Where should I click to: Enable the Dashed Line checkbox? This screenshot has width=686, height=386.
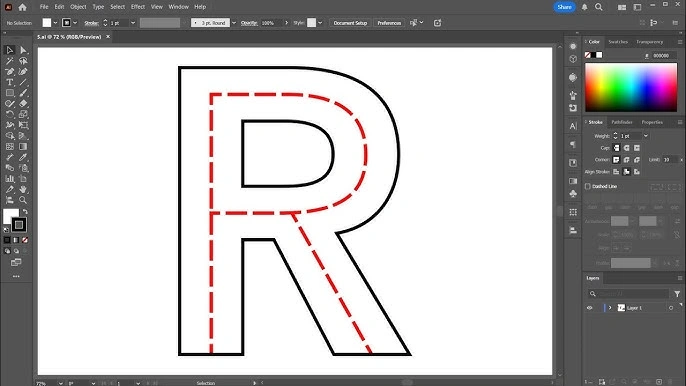[588, 186]
